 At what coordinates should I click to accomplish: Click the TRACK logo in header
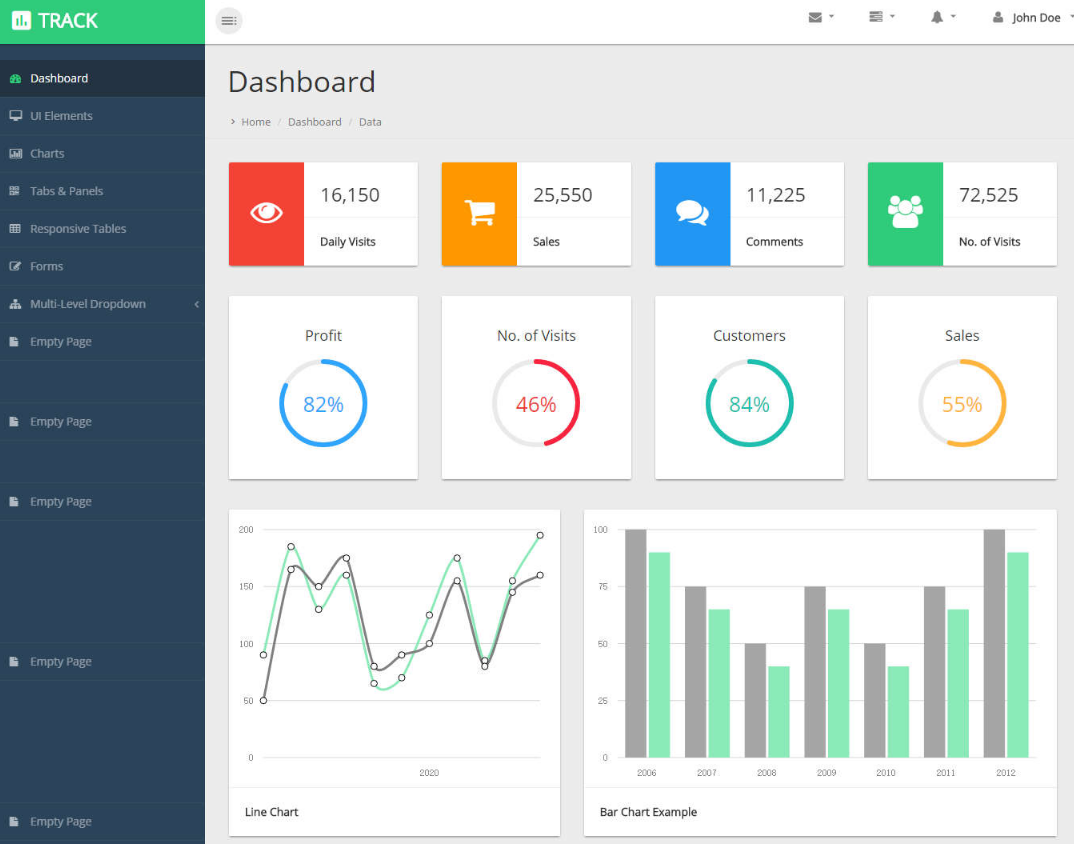coord(56,21)
